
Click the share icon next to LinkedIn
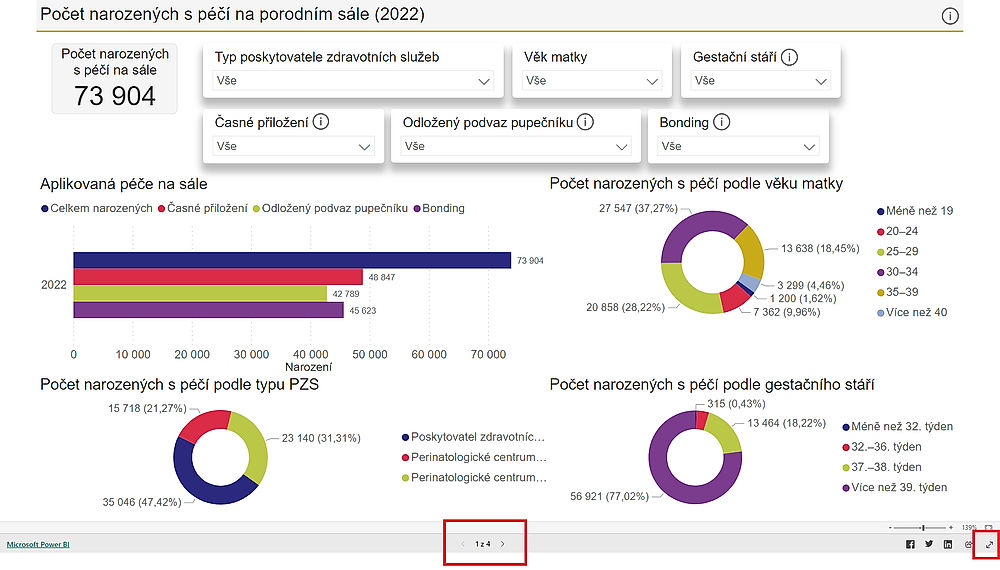tap(967, 544)
